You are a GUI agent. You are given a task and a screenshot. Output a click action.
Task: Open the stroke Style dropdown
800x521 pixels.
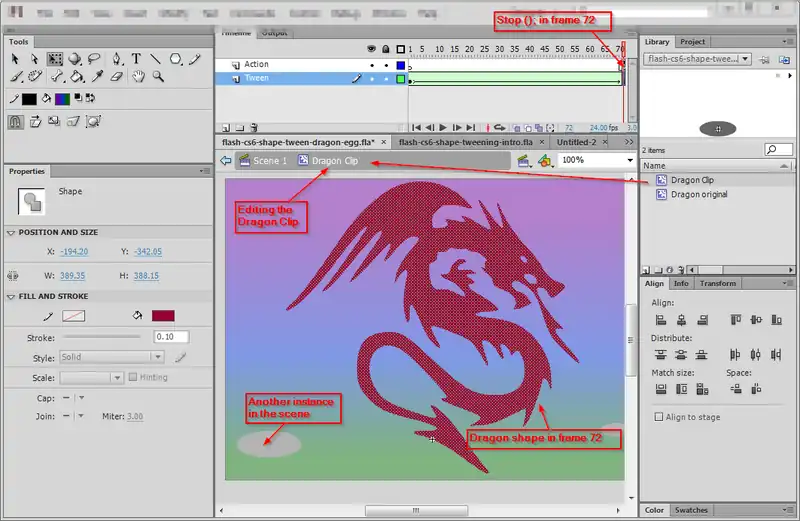click(158, 357)
